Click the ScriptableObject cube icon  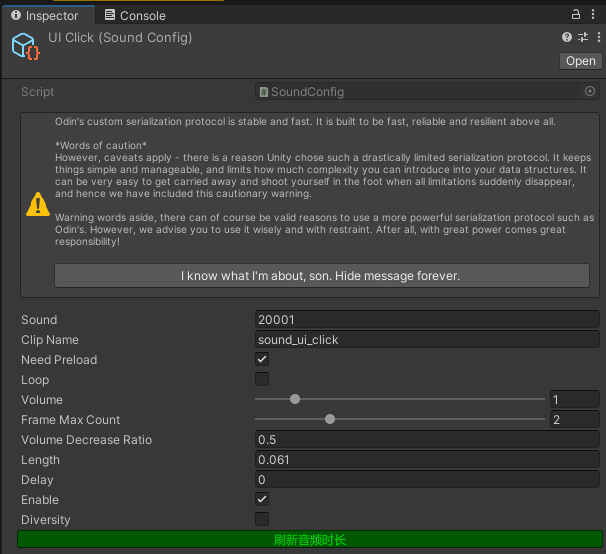pyautogui.click(x=25, y=46)
